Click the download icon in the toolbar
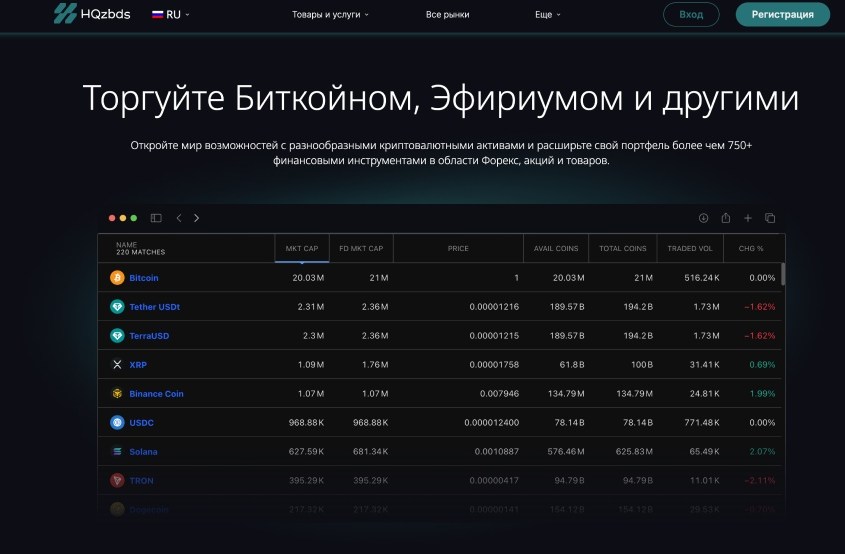Screen dimensions: 845x554 click(703, 218)
